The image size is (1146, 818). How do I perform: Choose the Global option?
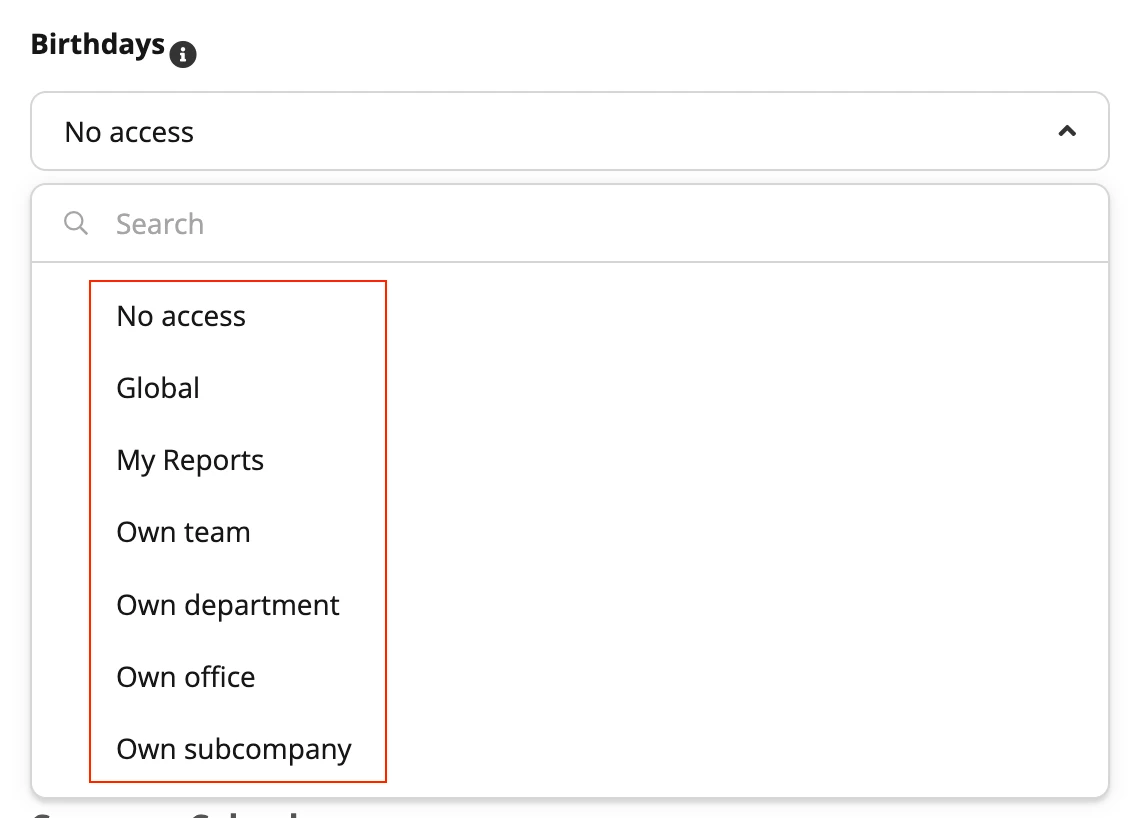click(158, 388)
